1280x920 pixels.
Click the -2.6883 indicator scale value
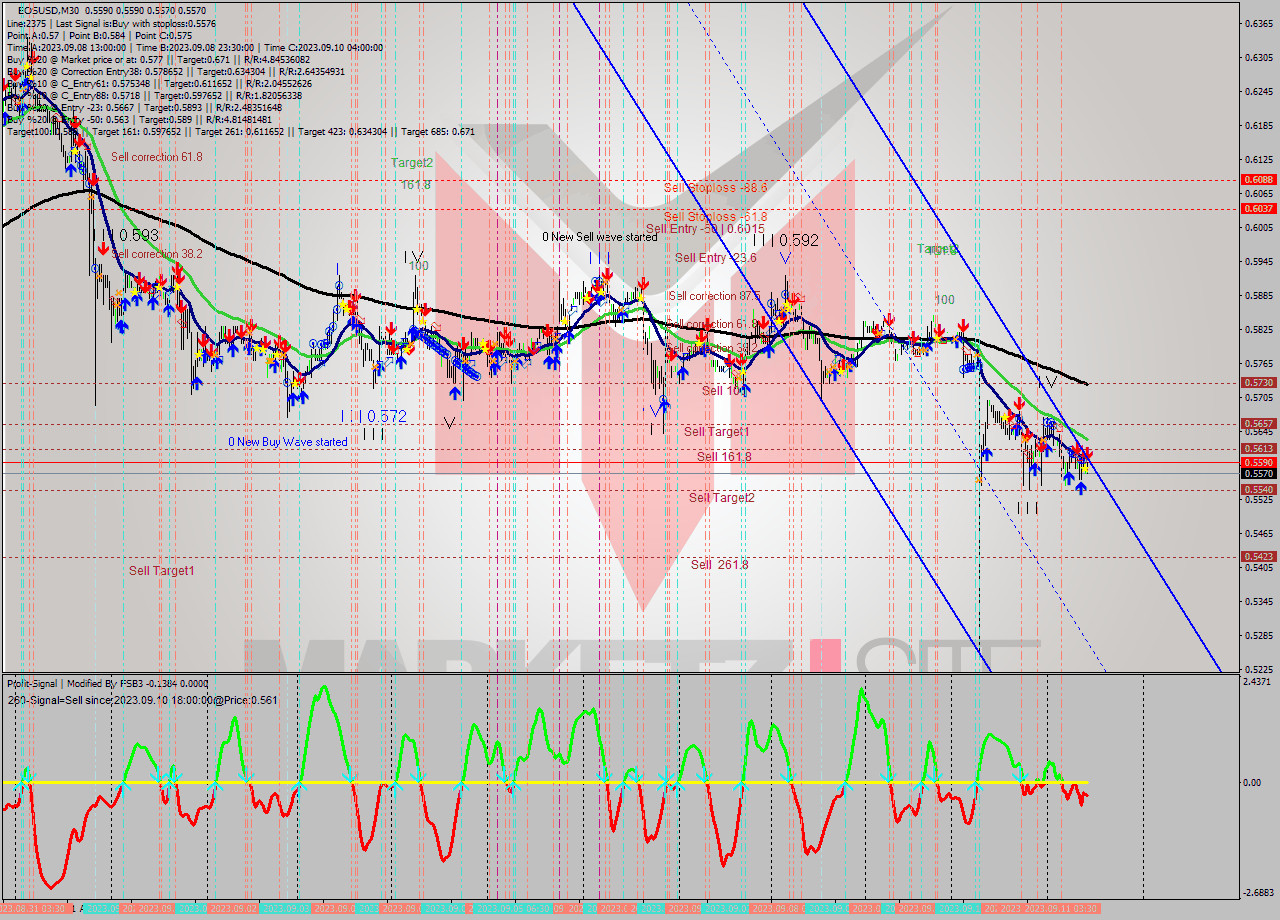[1258, 892]
